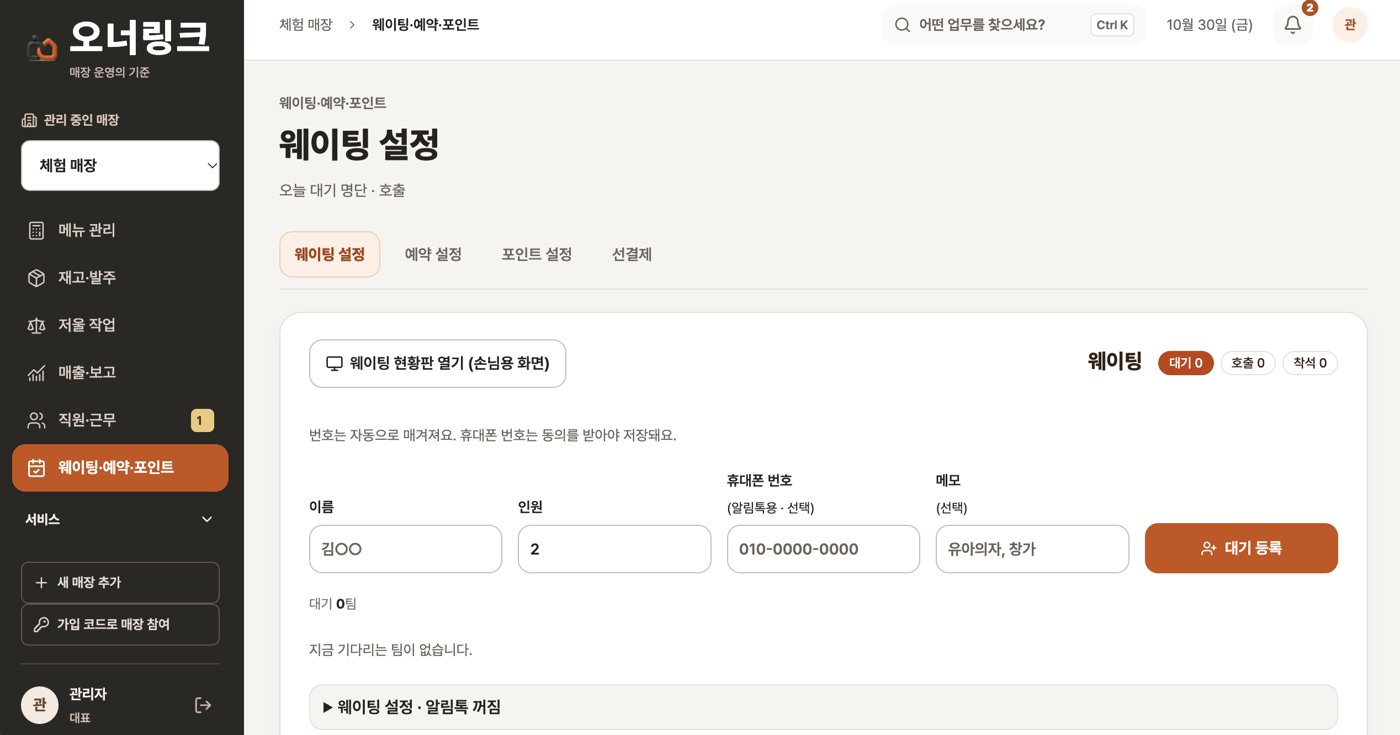This screenshot has width=1400, height=735.
Task: Click the key icon in 가입 코드로 매장 참여
Action: tap(41, 624)
